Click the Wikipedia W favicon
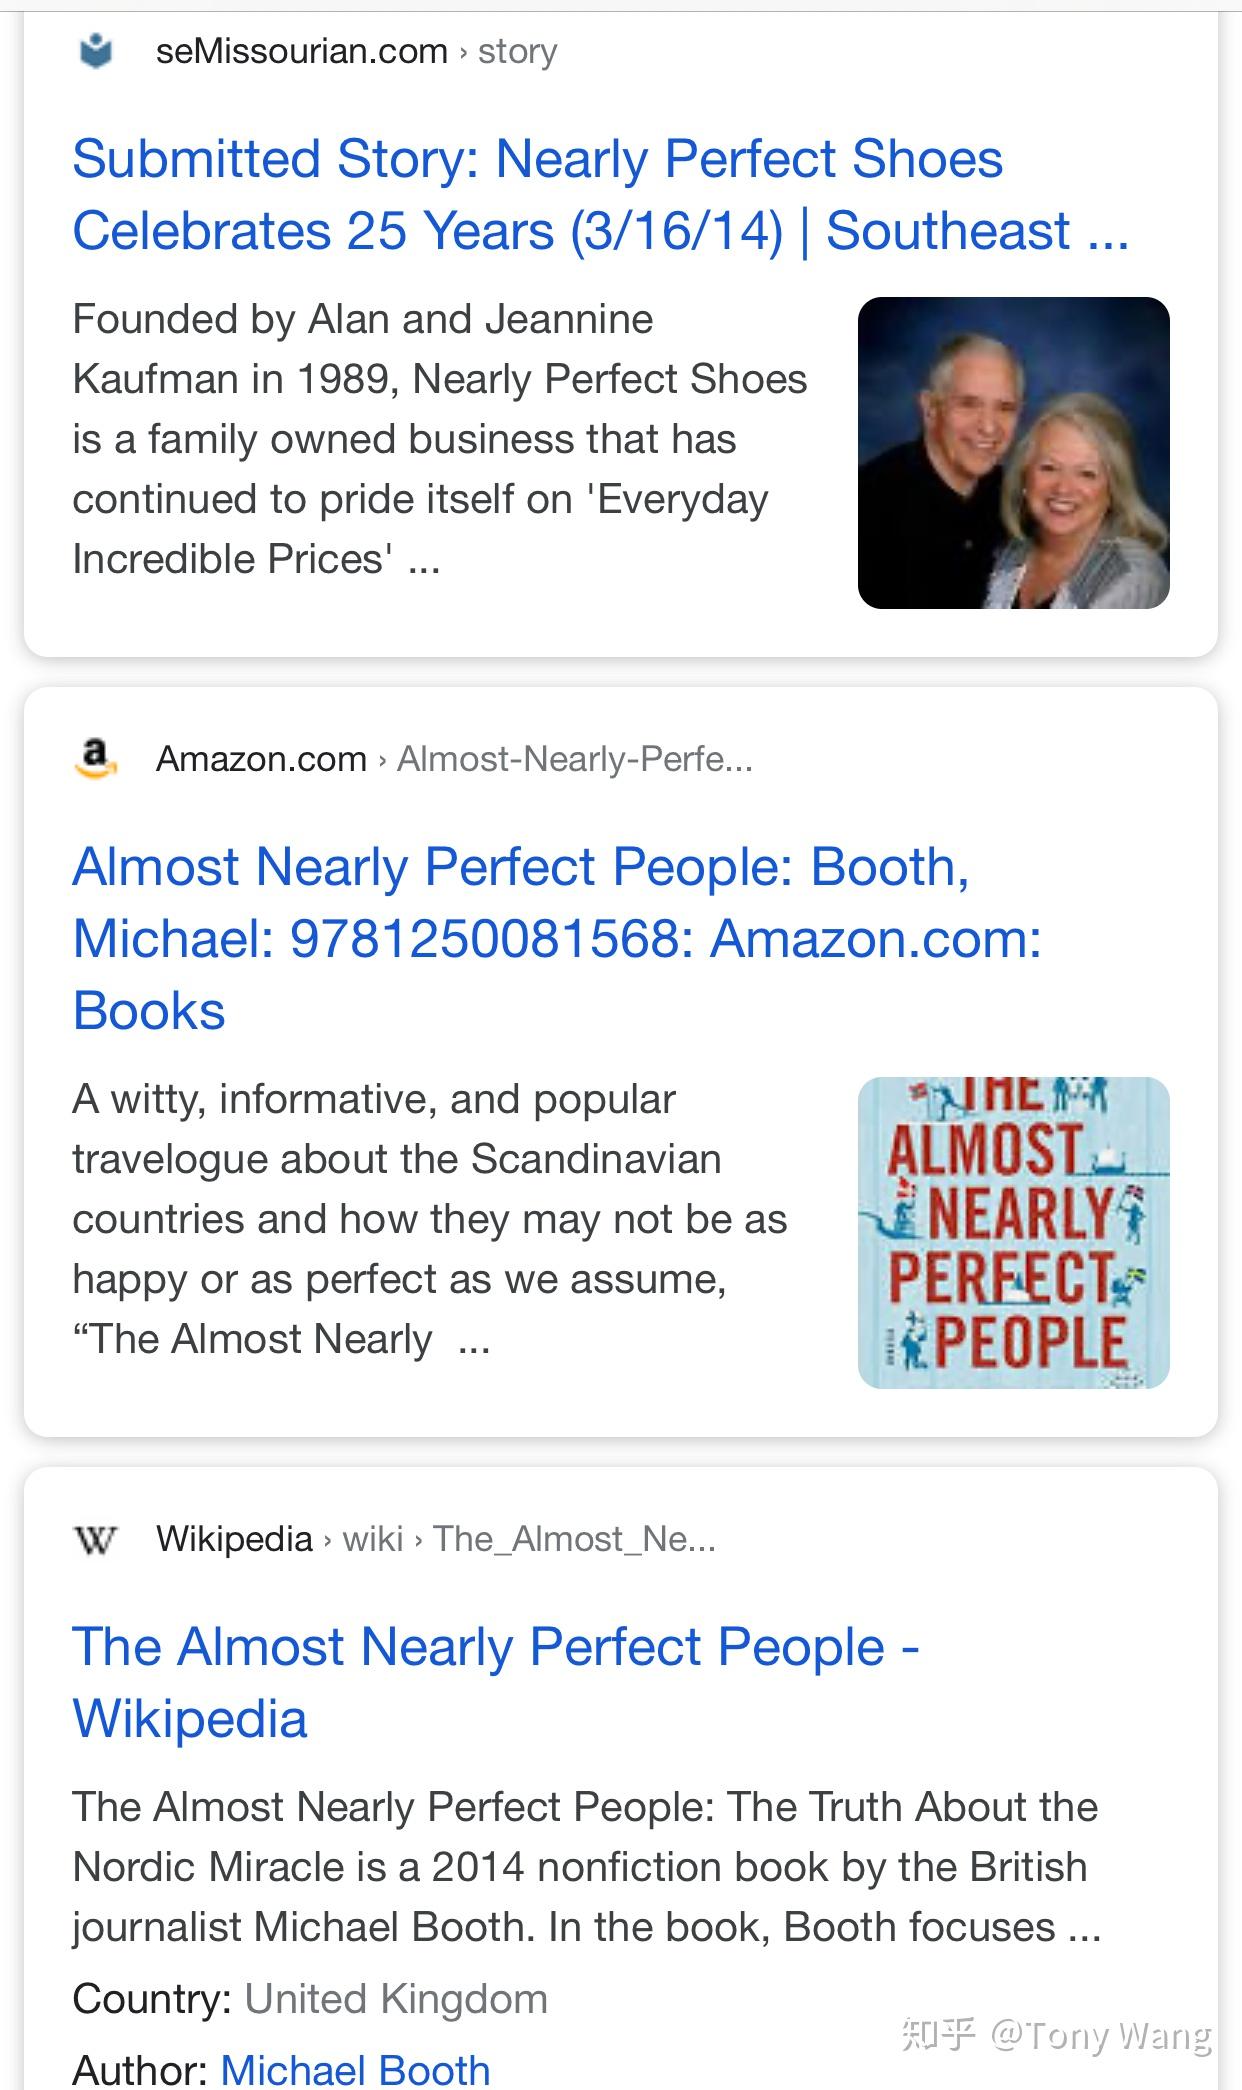Image resolution: width=1242 pixels, height=2090 pixels. pos(96,1539)
